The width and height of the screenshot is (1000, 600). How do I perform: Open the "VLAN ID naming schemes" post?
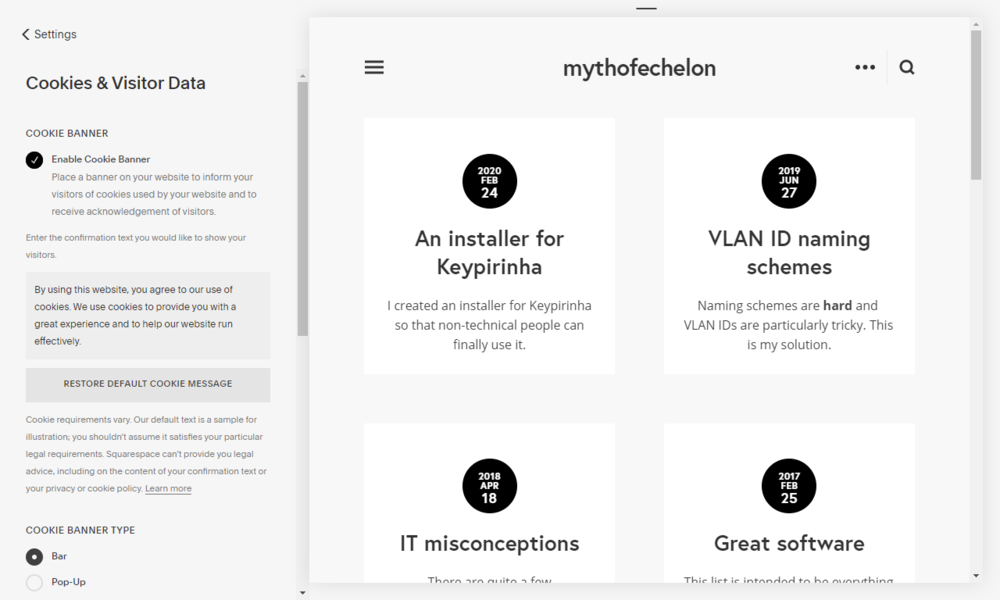tap(789, 251)
